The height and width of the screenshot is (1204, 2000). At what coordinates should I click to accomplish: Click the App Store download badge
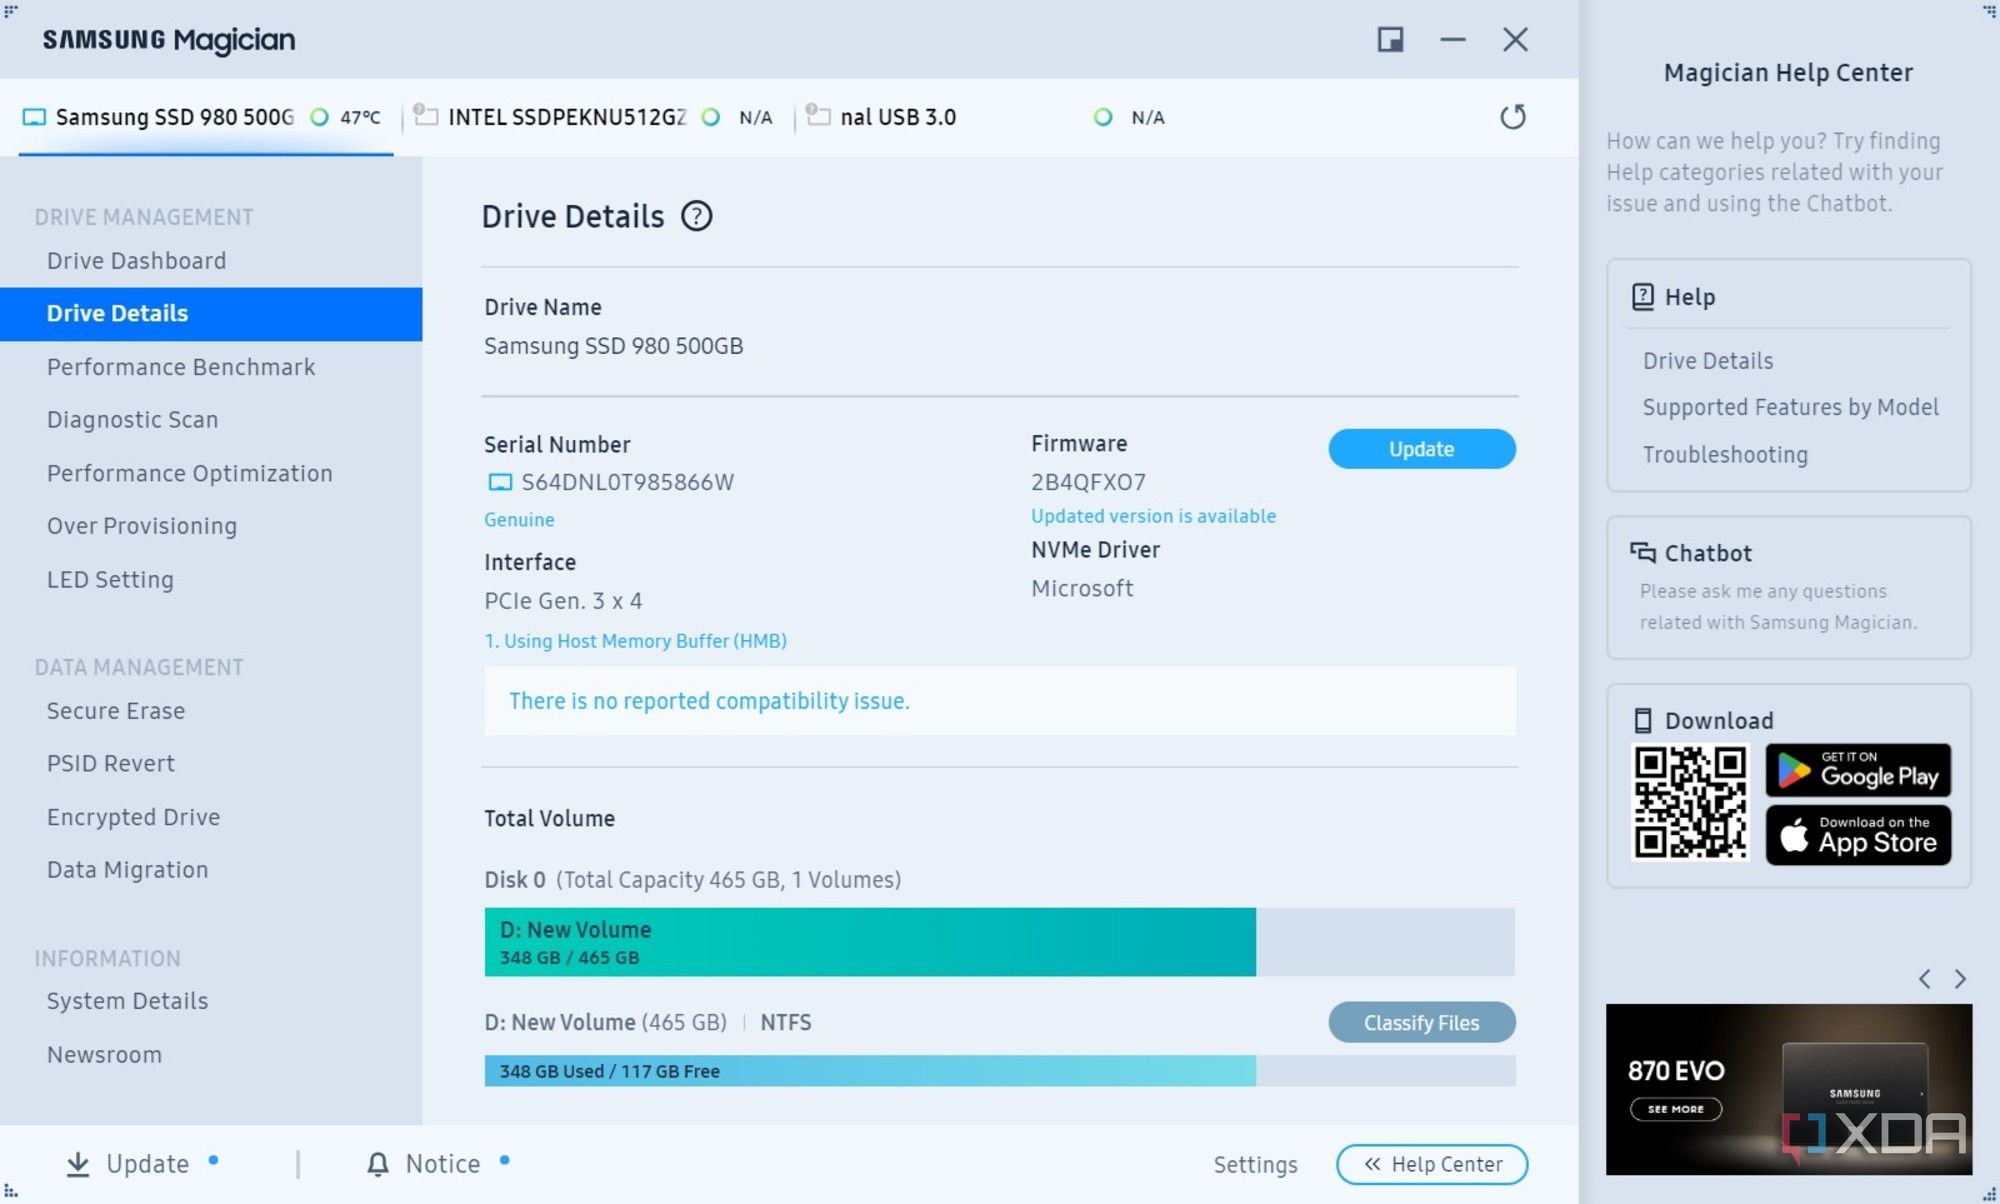point(1858,835)
